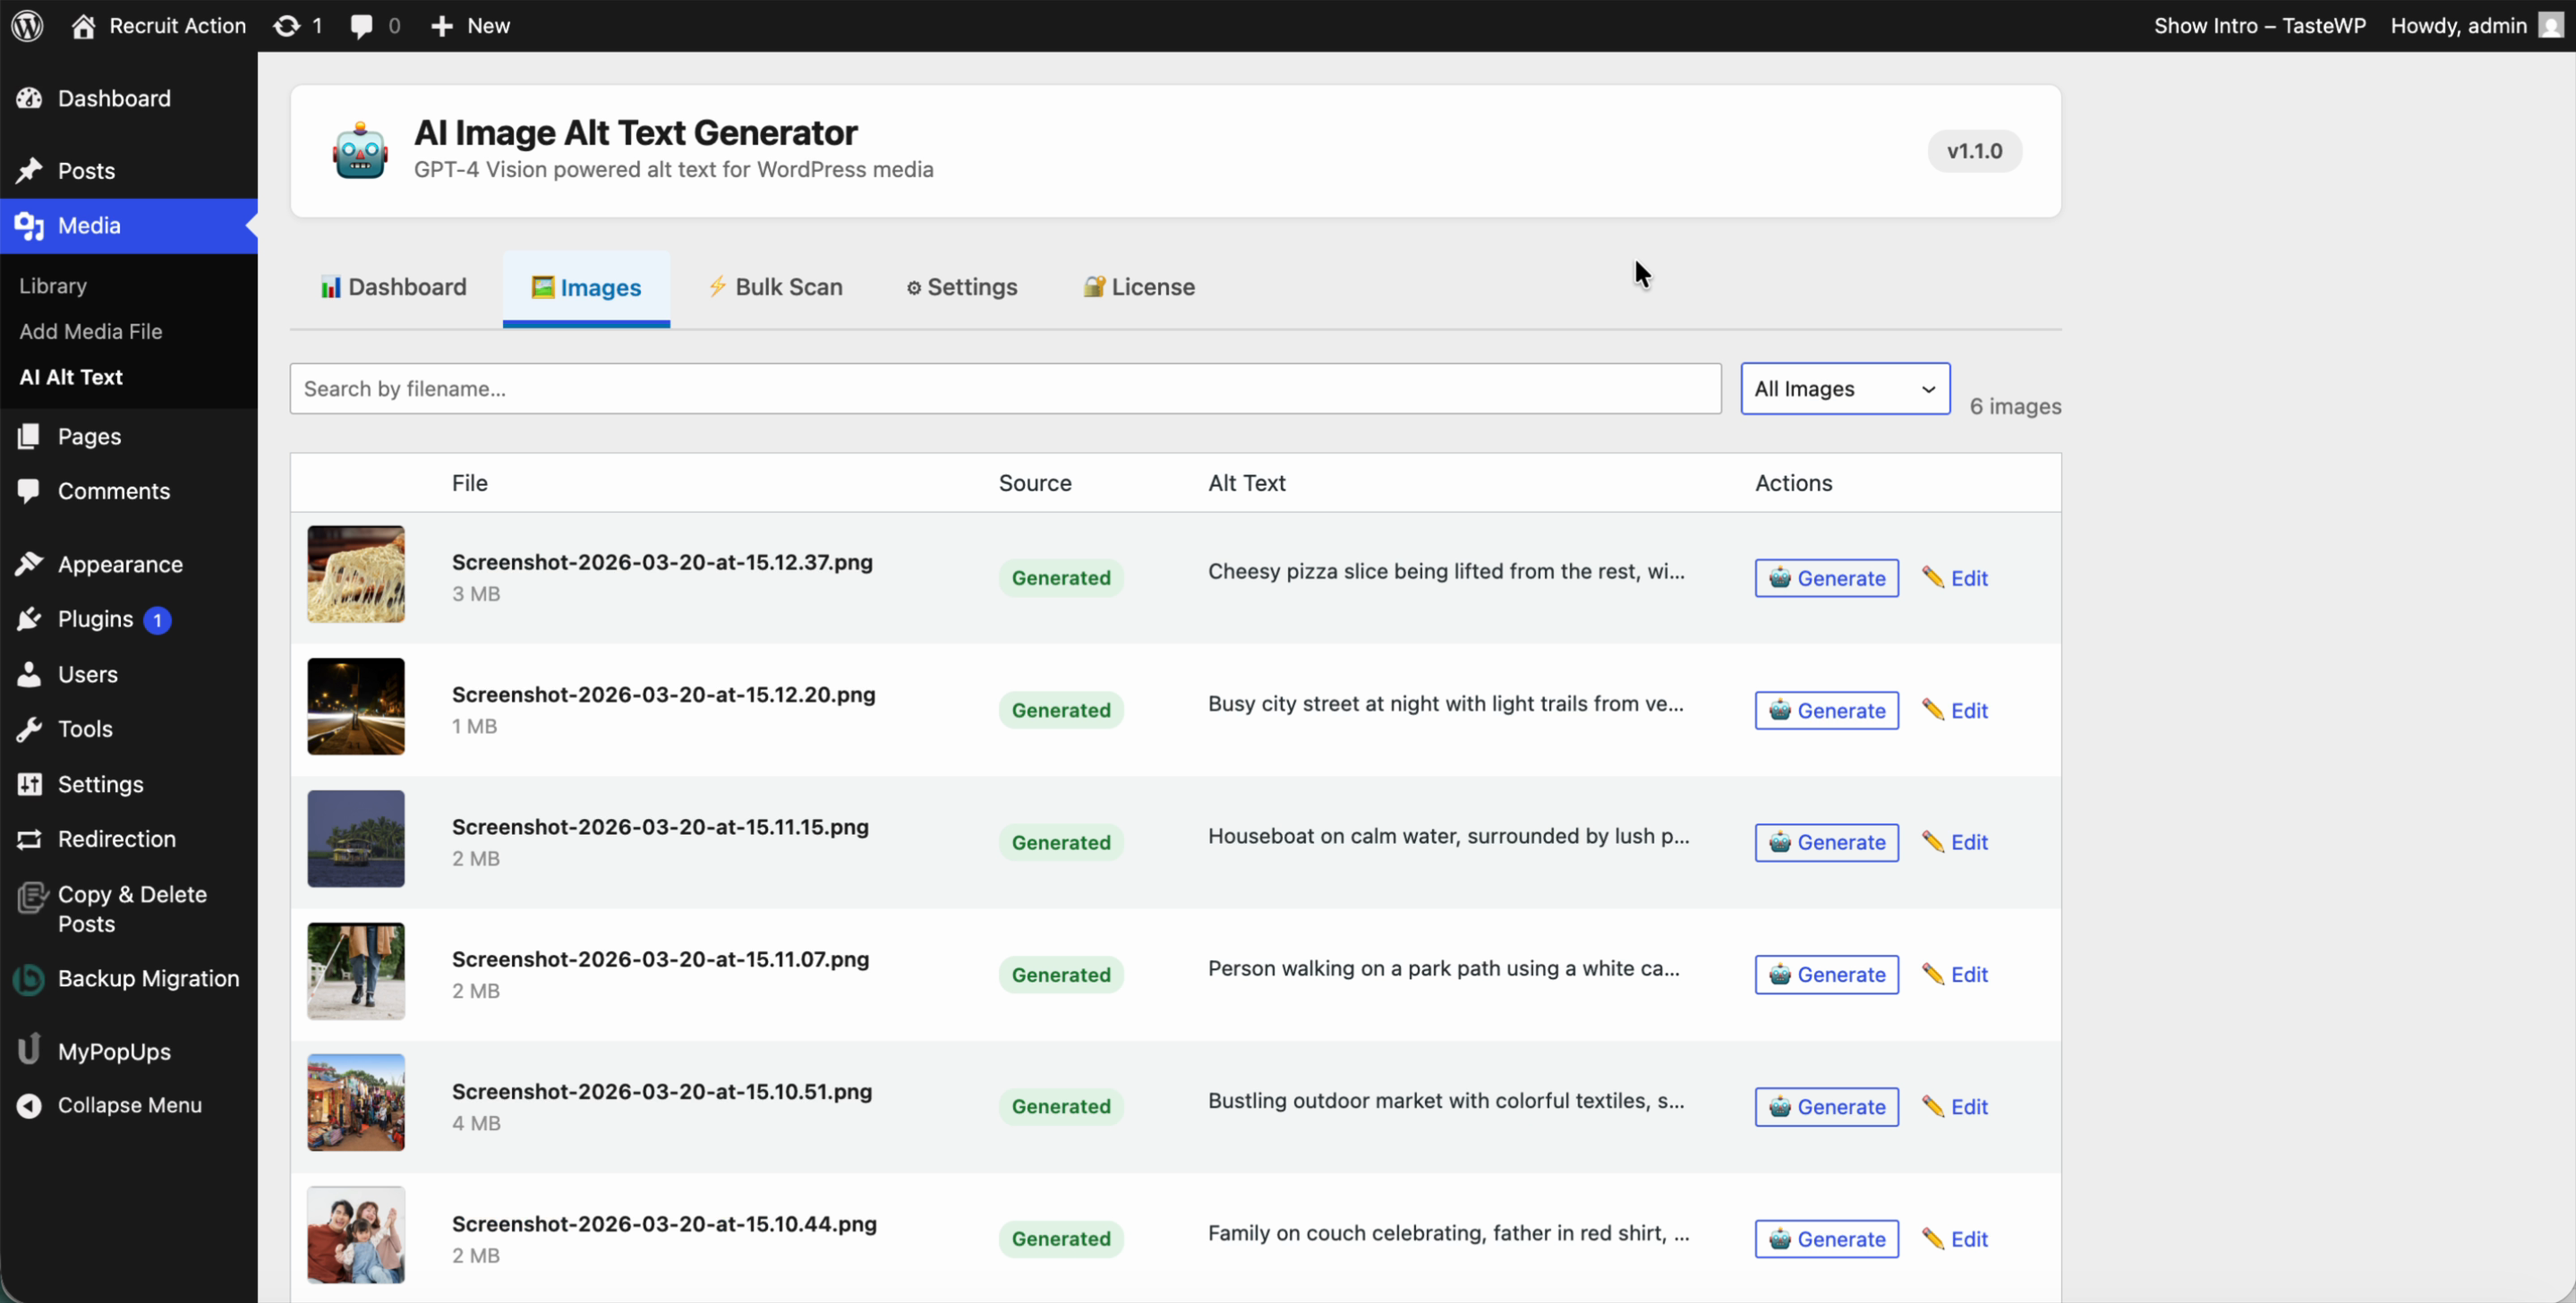Screen dimensions: 2576x1303
Task: Open MyPopUps in sidebar
Action: coord(114,1052)
